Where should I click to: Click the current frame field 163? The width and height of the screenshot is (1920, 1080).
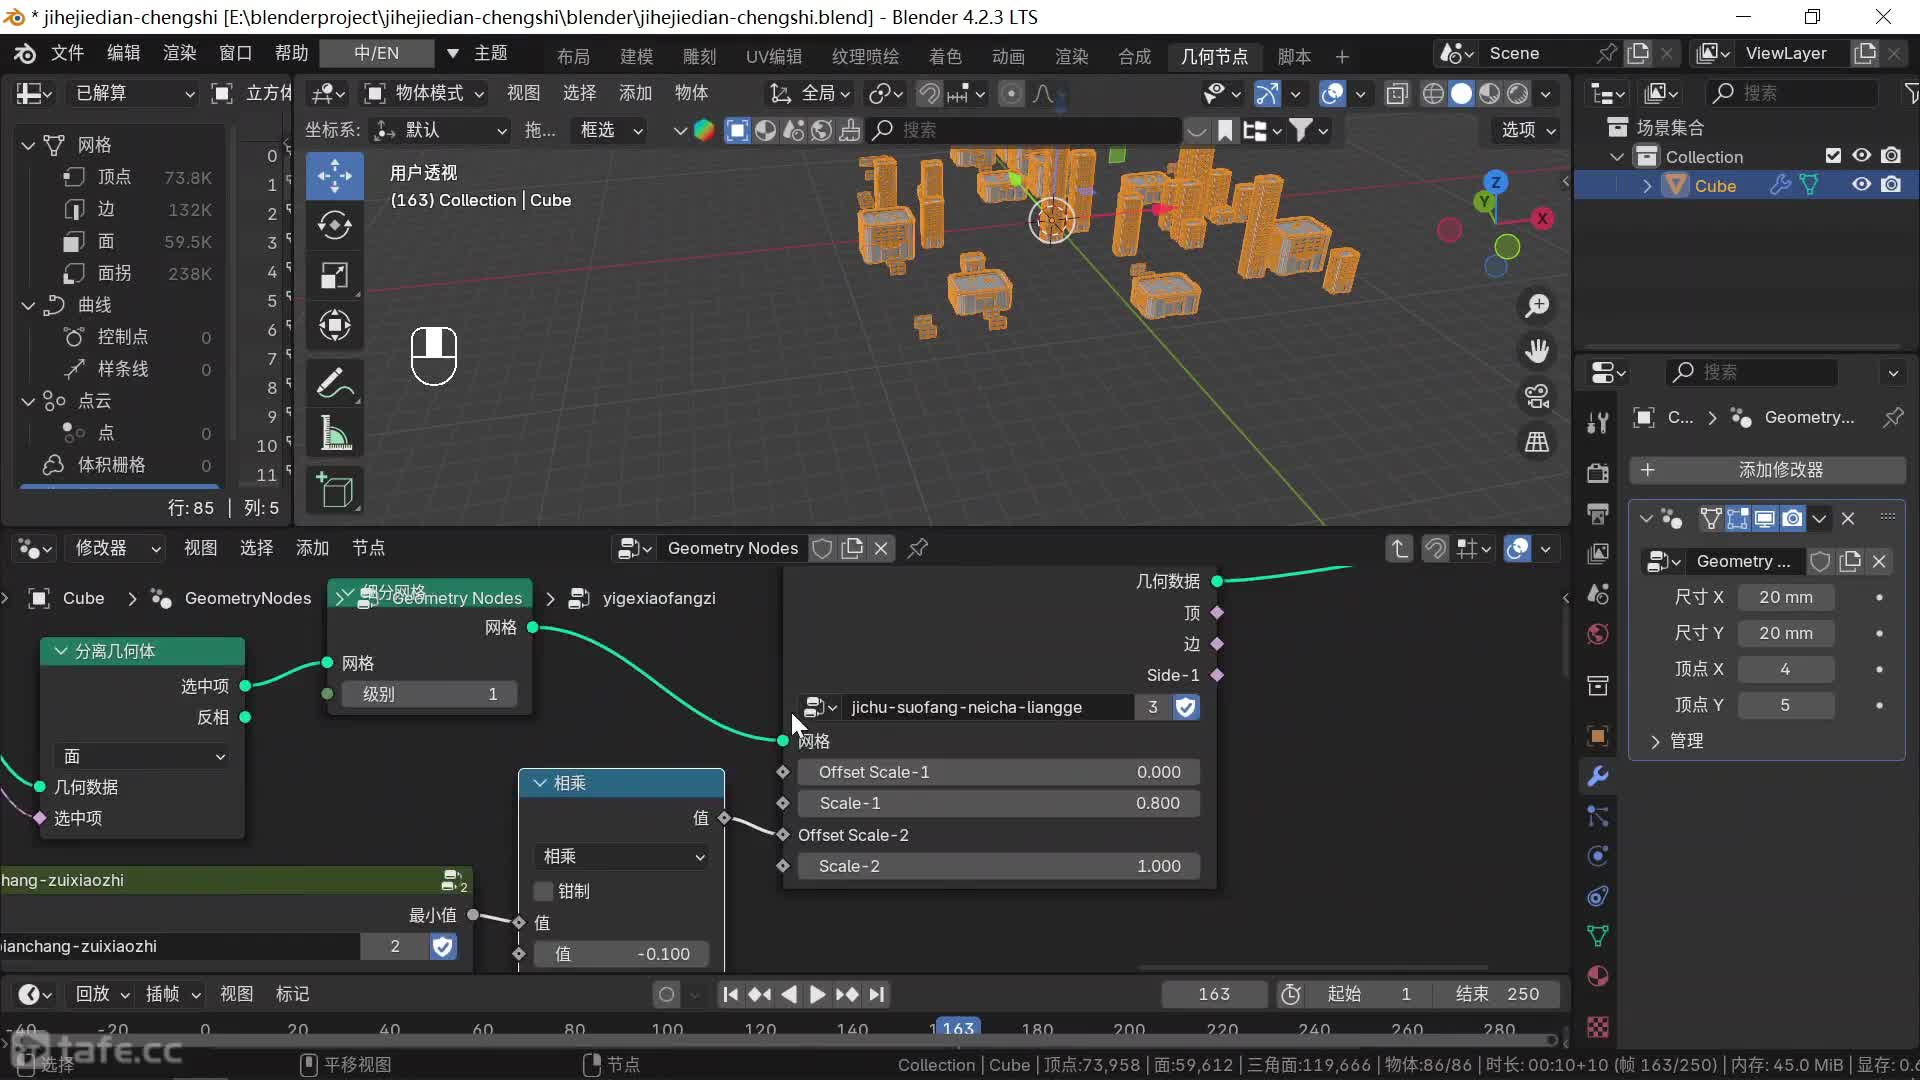click(1213, 994)
